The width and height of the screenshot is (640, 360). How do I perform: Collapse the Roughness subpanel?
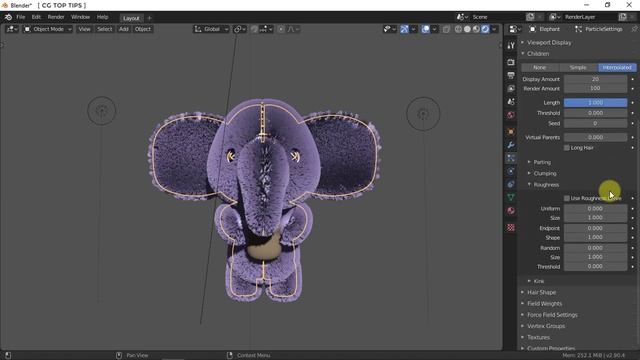coord(546,185)
